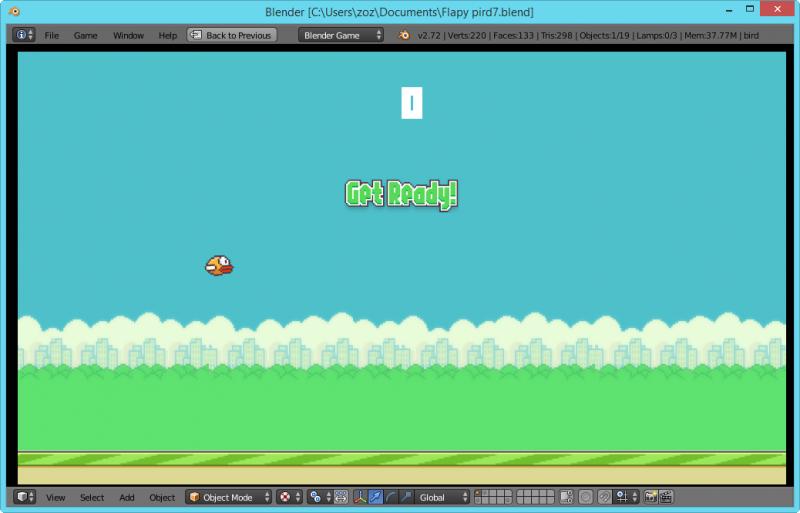The image size is (800, 513).
Task: Click the OpenGL render animation clapper
Action: [666, 497]
